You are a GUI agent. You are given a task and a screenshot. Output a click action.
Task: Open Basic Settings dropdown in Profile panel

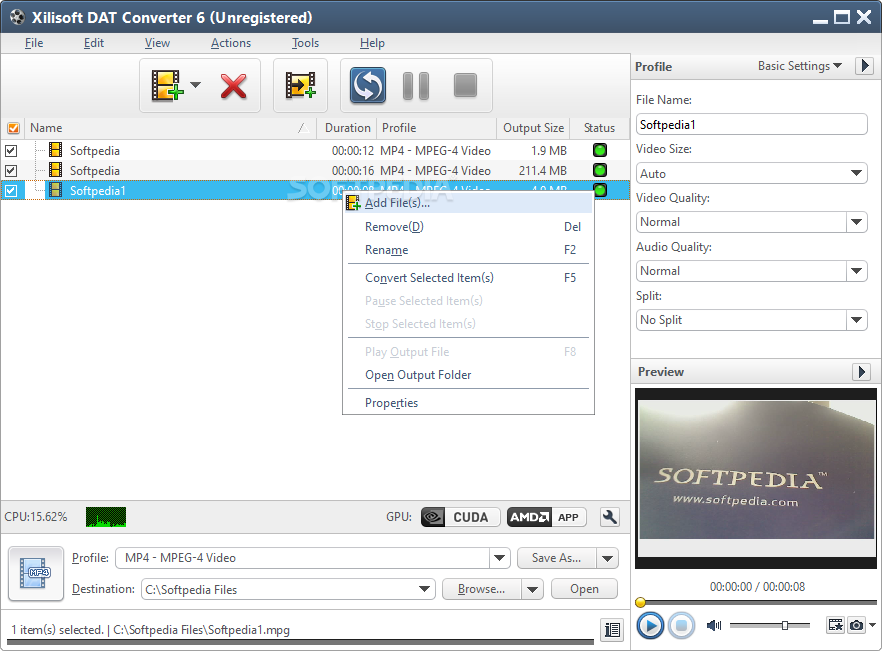tap(800, 66)
